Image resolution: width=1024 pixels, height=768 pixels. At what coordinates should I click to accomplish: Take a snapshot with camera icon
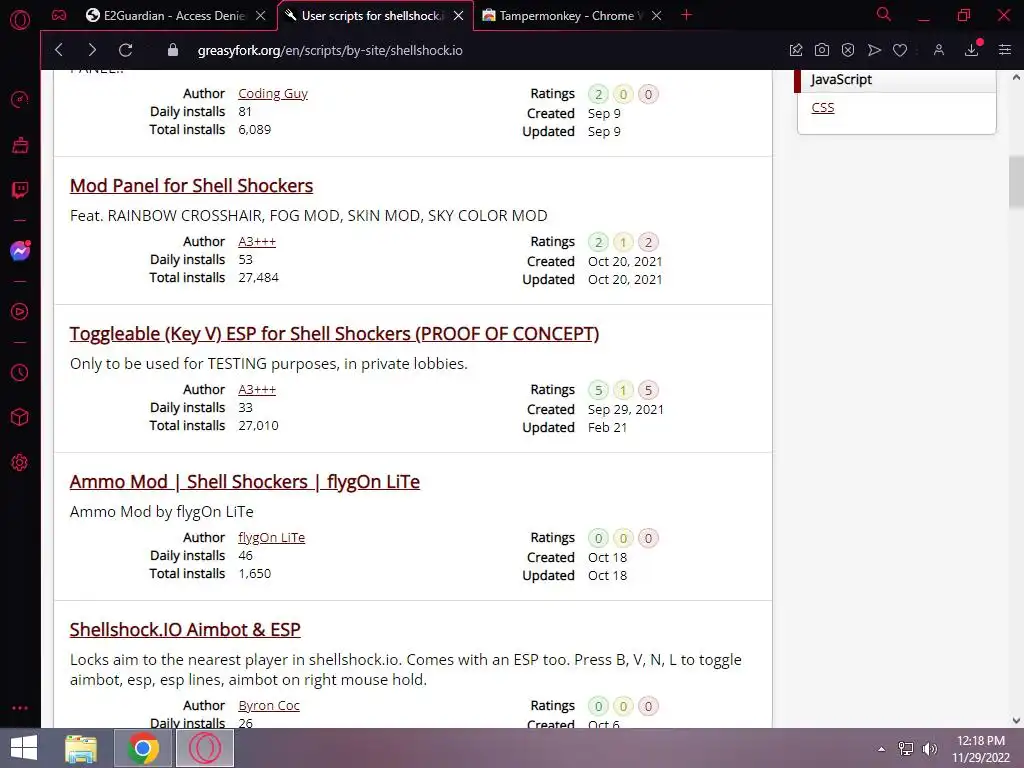pos(822,50)
